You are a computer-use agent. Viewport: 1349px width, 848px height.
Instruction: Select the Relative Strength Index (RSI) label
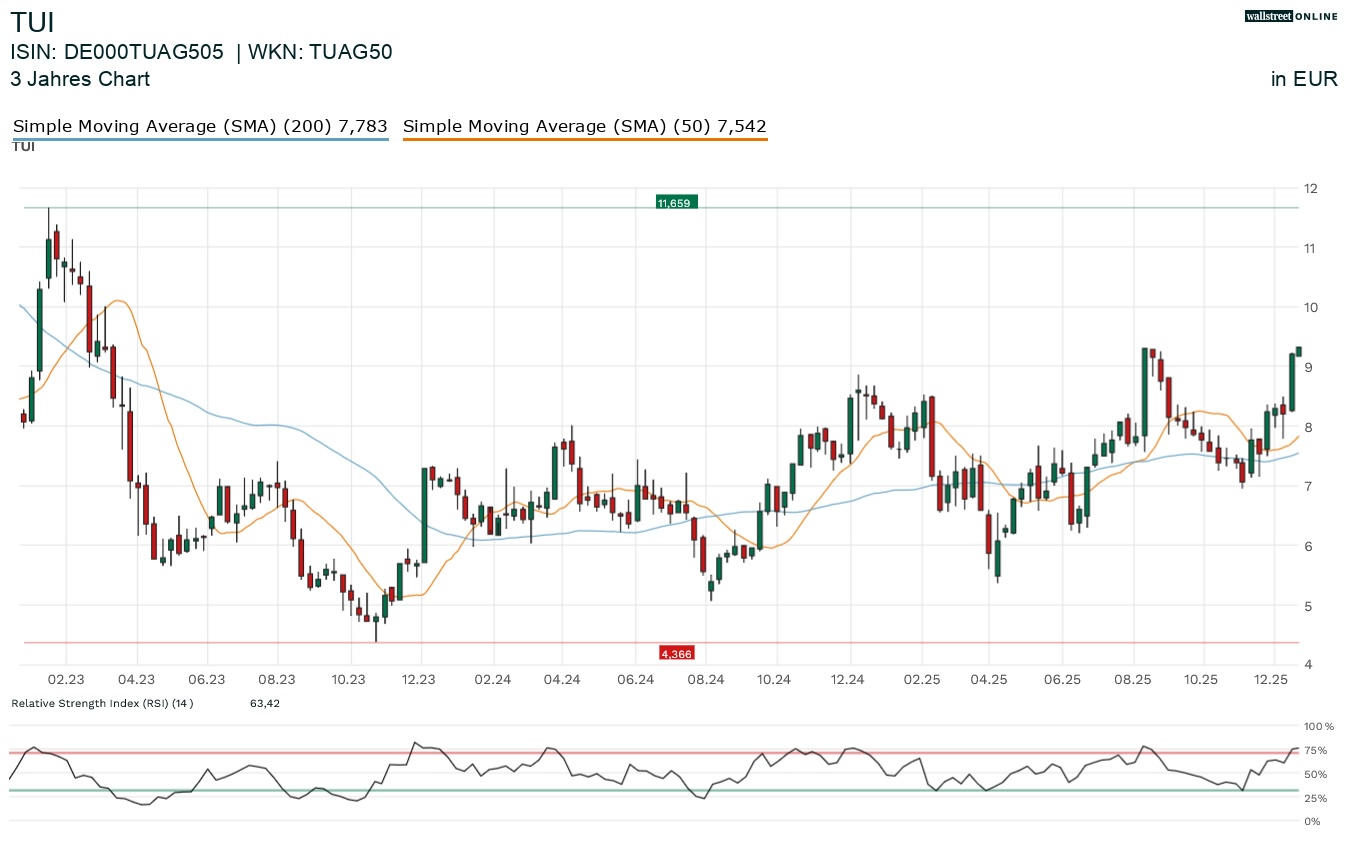(x=102, y=703)
